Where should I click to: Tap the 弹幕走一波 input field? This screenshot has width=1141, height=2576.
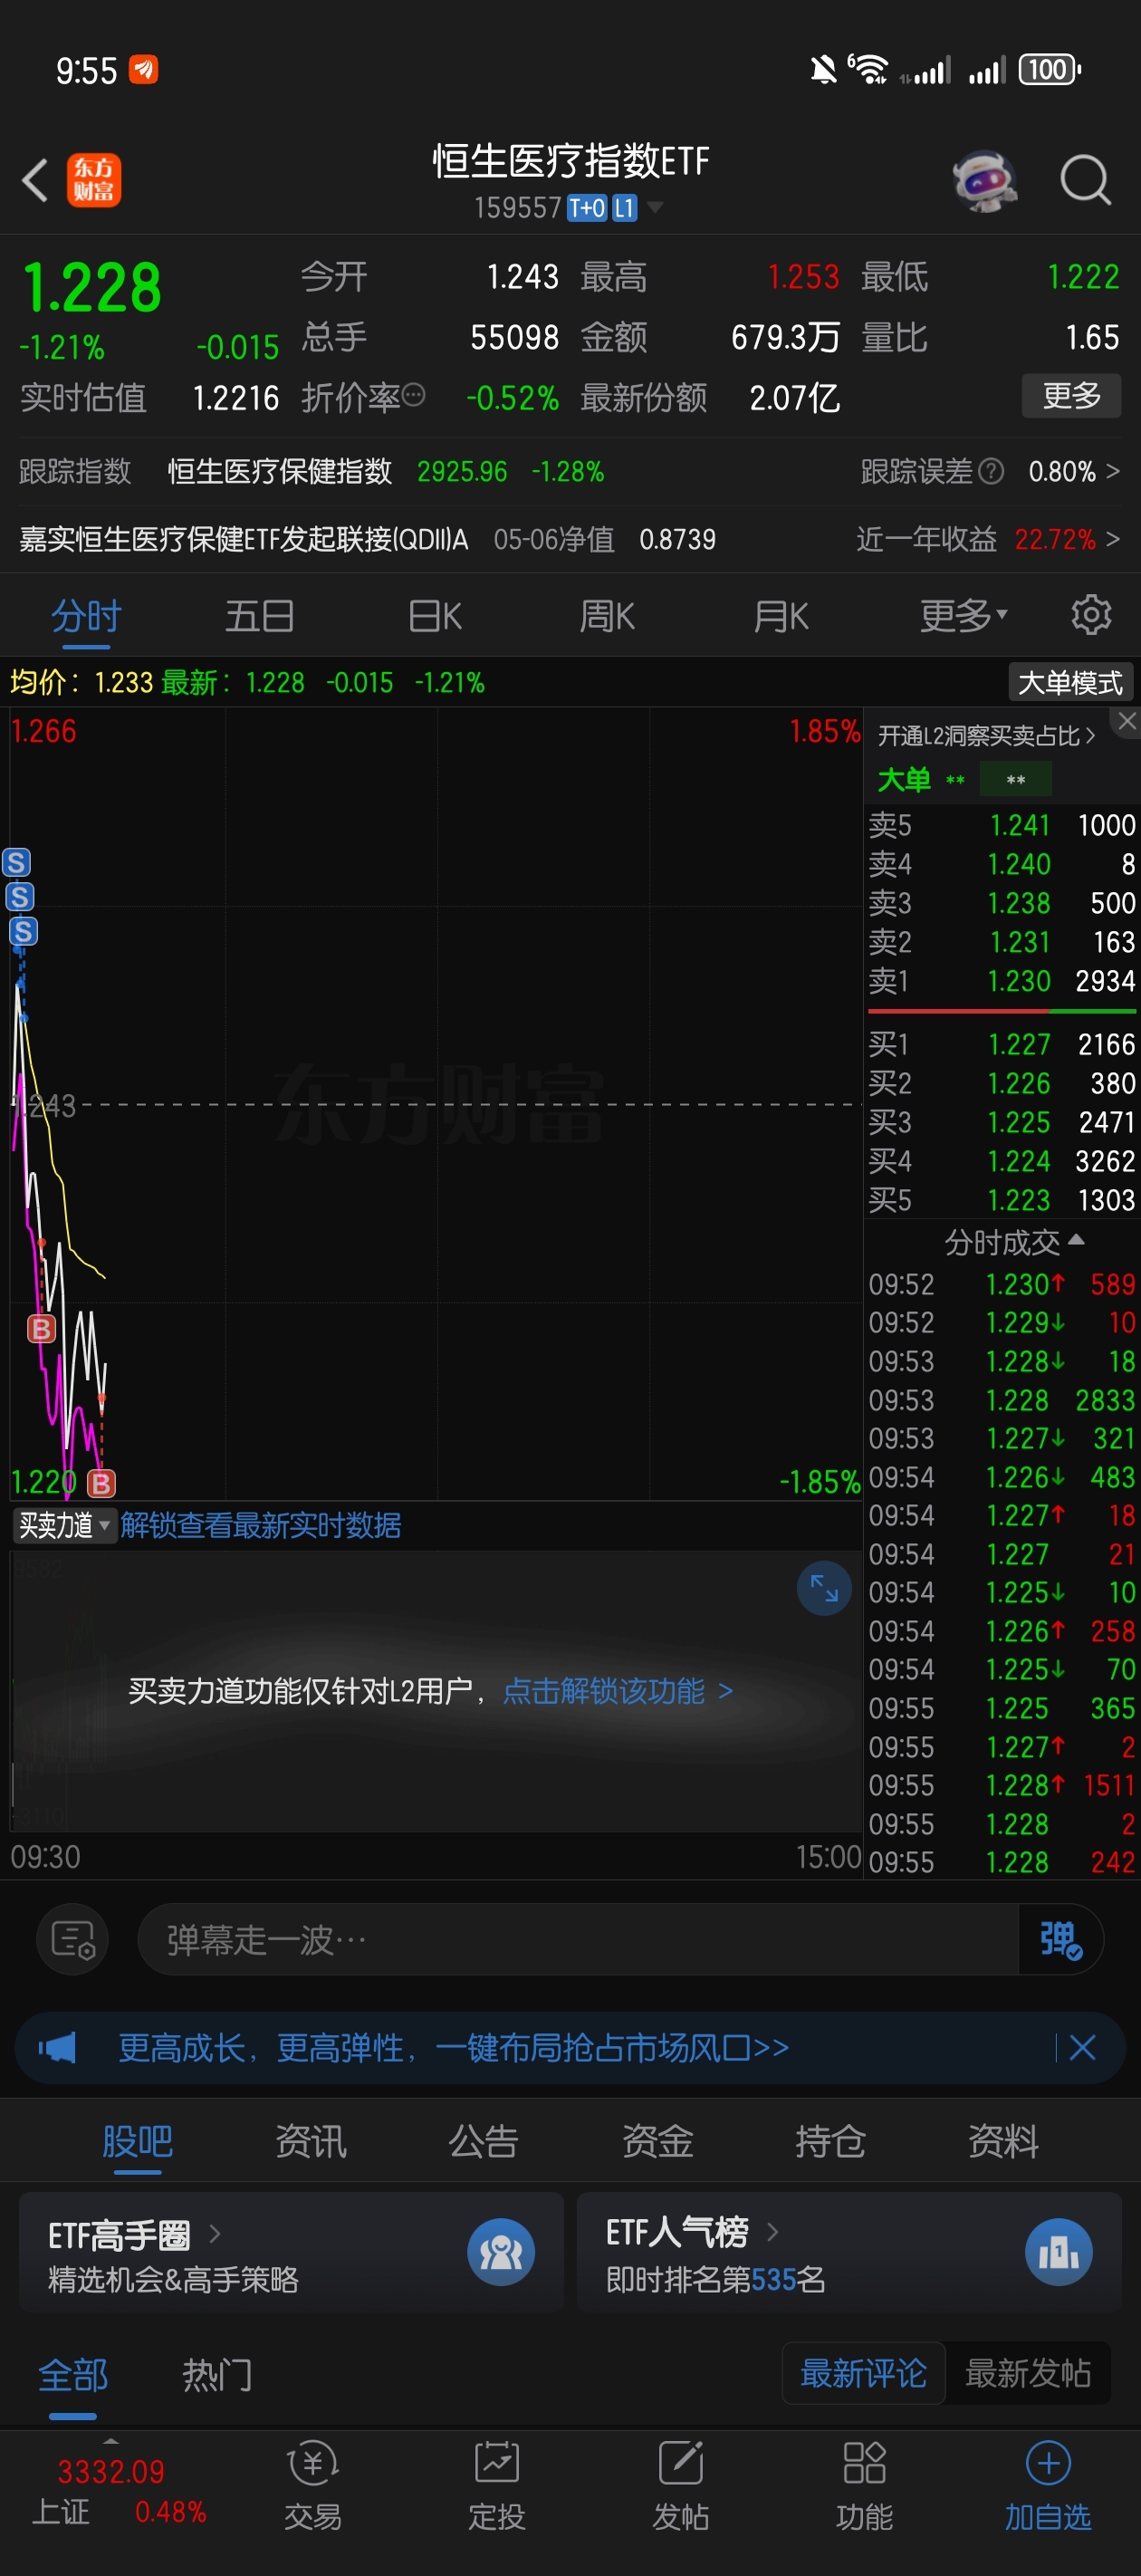(x=578, y=1940)
